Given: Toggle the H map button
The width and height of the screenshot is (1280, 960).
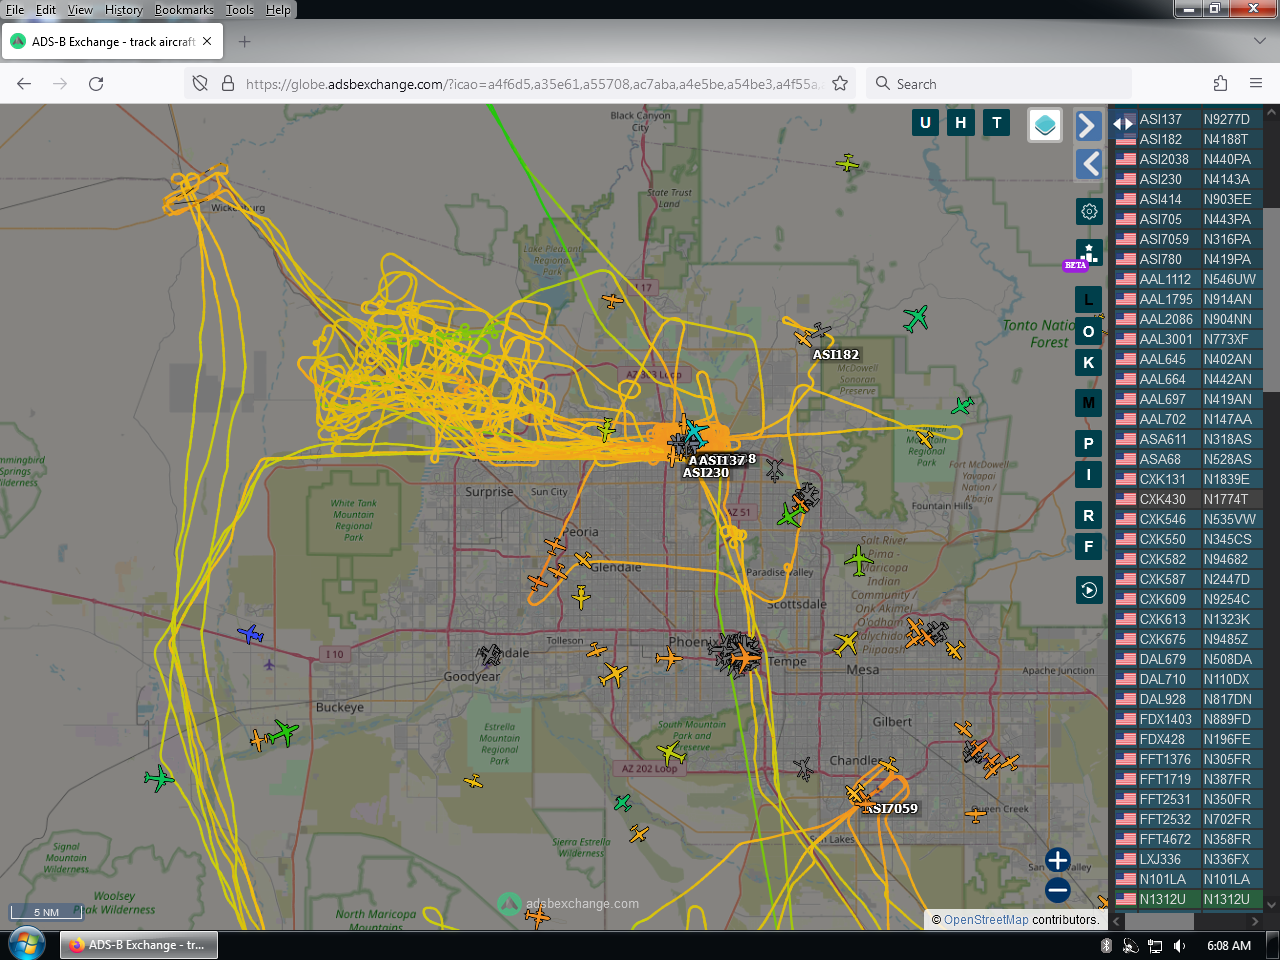Looking at the screenshot, I should [961, 123].
